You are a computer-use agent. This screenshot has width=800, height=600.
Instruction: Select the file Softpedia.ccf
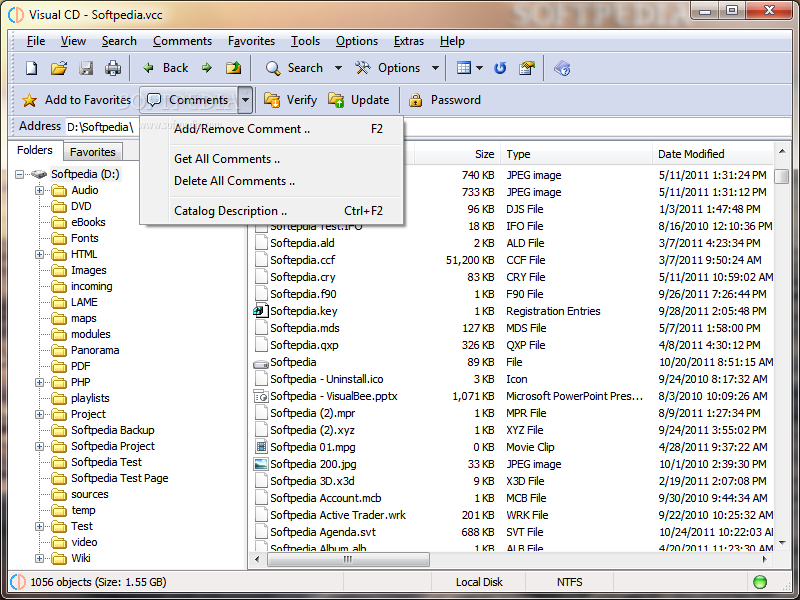tap(303, 260)
